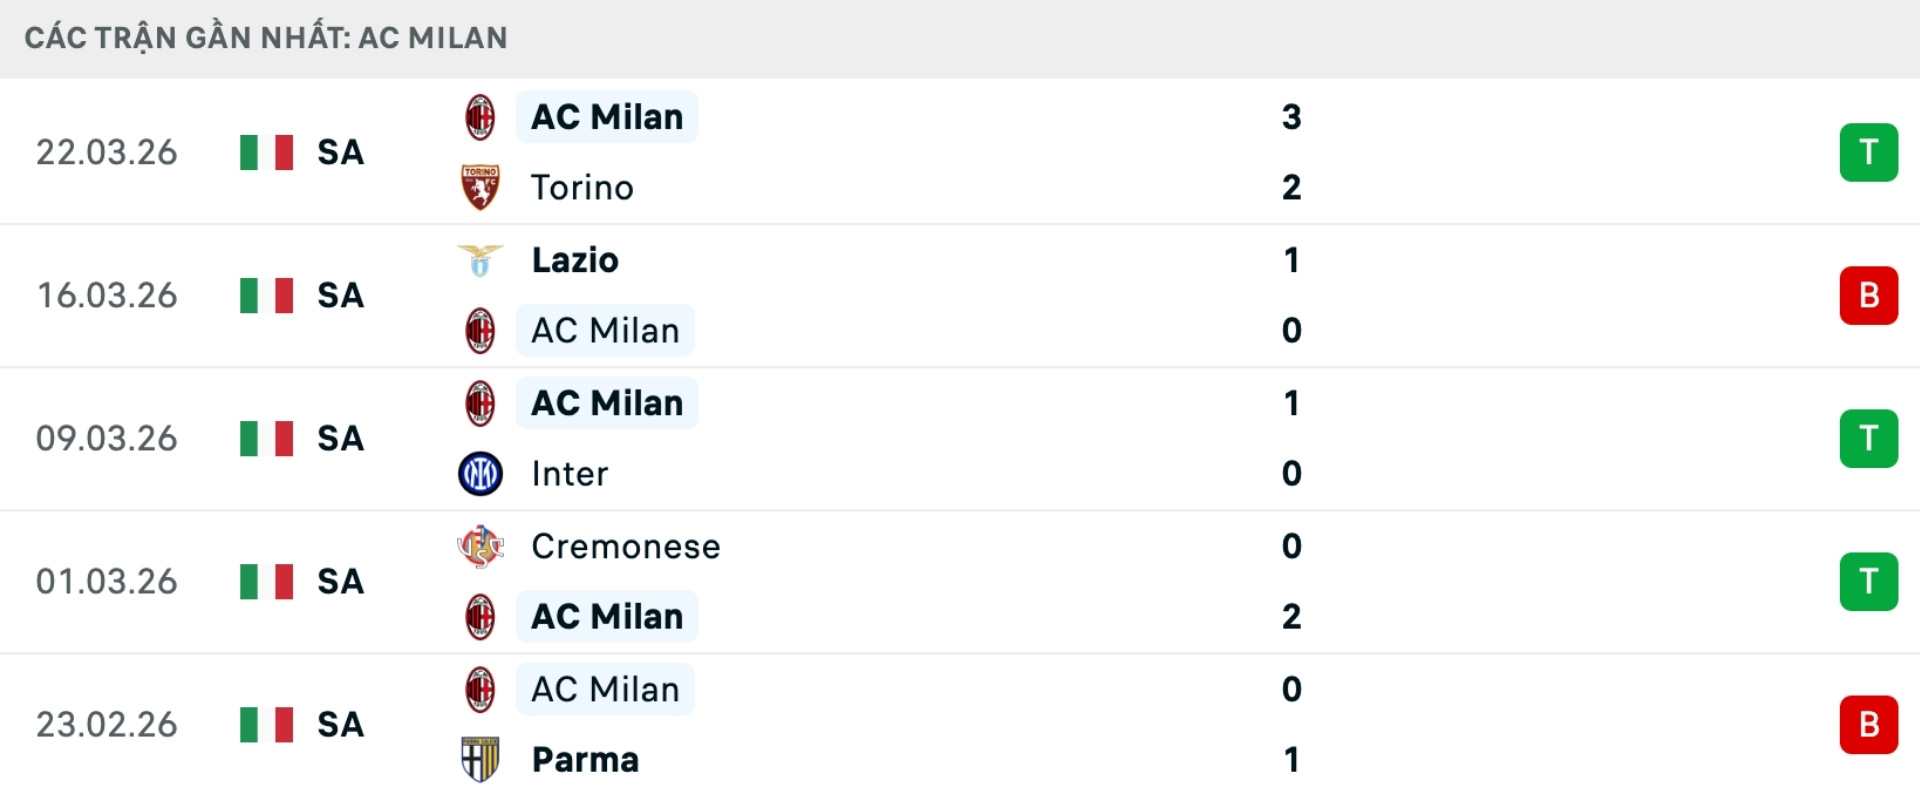Click red B badge for Parma match
The width and height of the screenshot is (1920, 792).
click(x=1868, y=724)
